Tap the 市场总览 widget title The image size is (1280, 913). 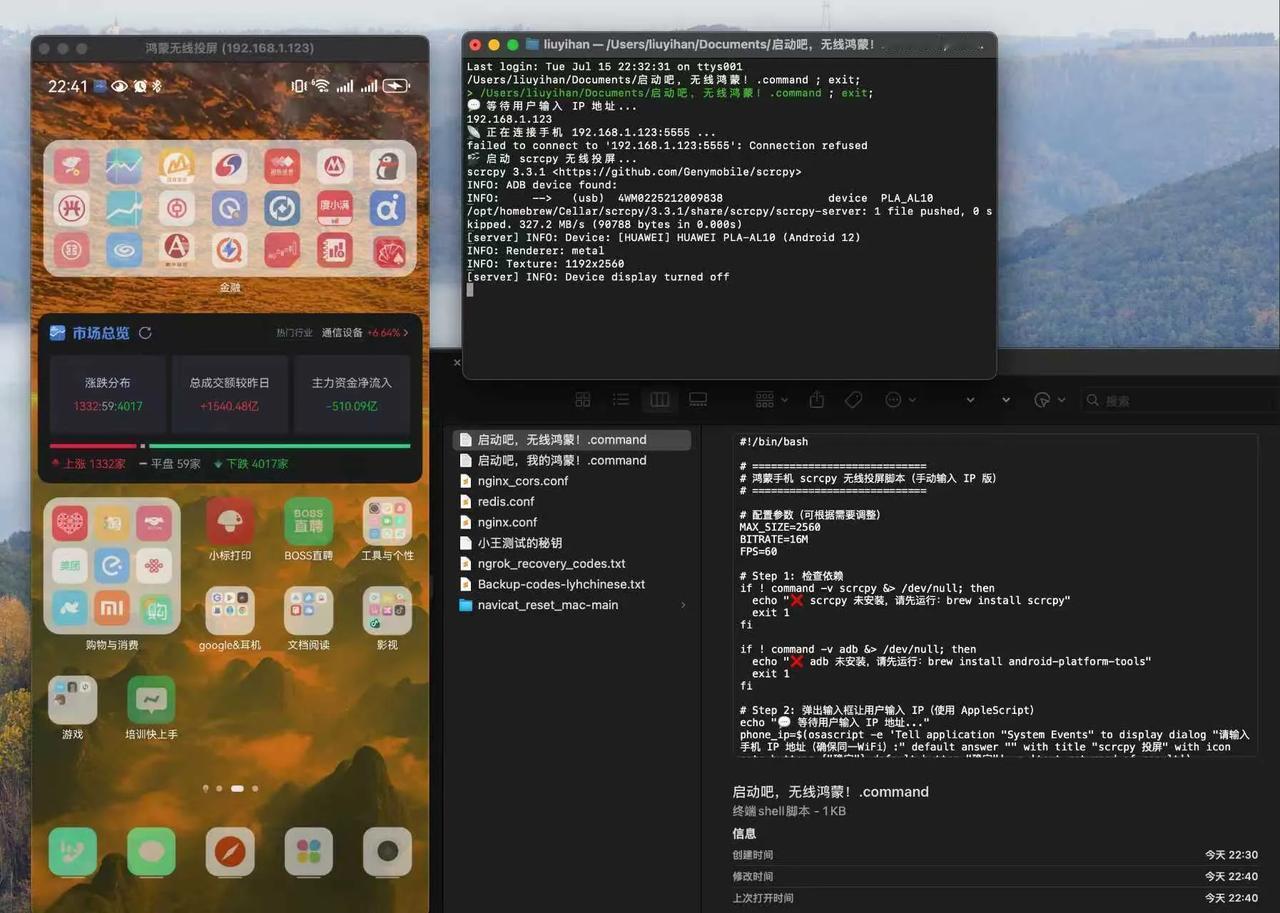(x=100, y=333)
